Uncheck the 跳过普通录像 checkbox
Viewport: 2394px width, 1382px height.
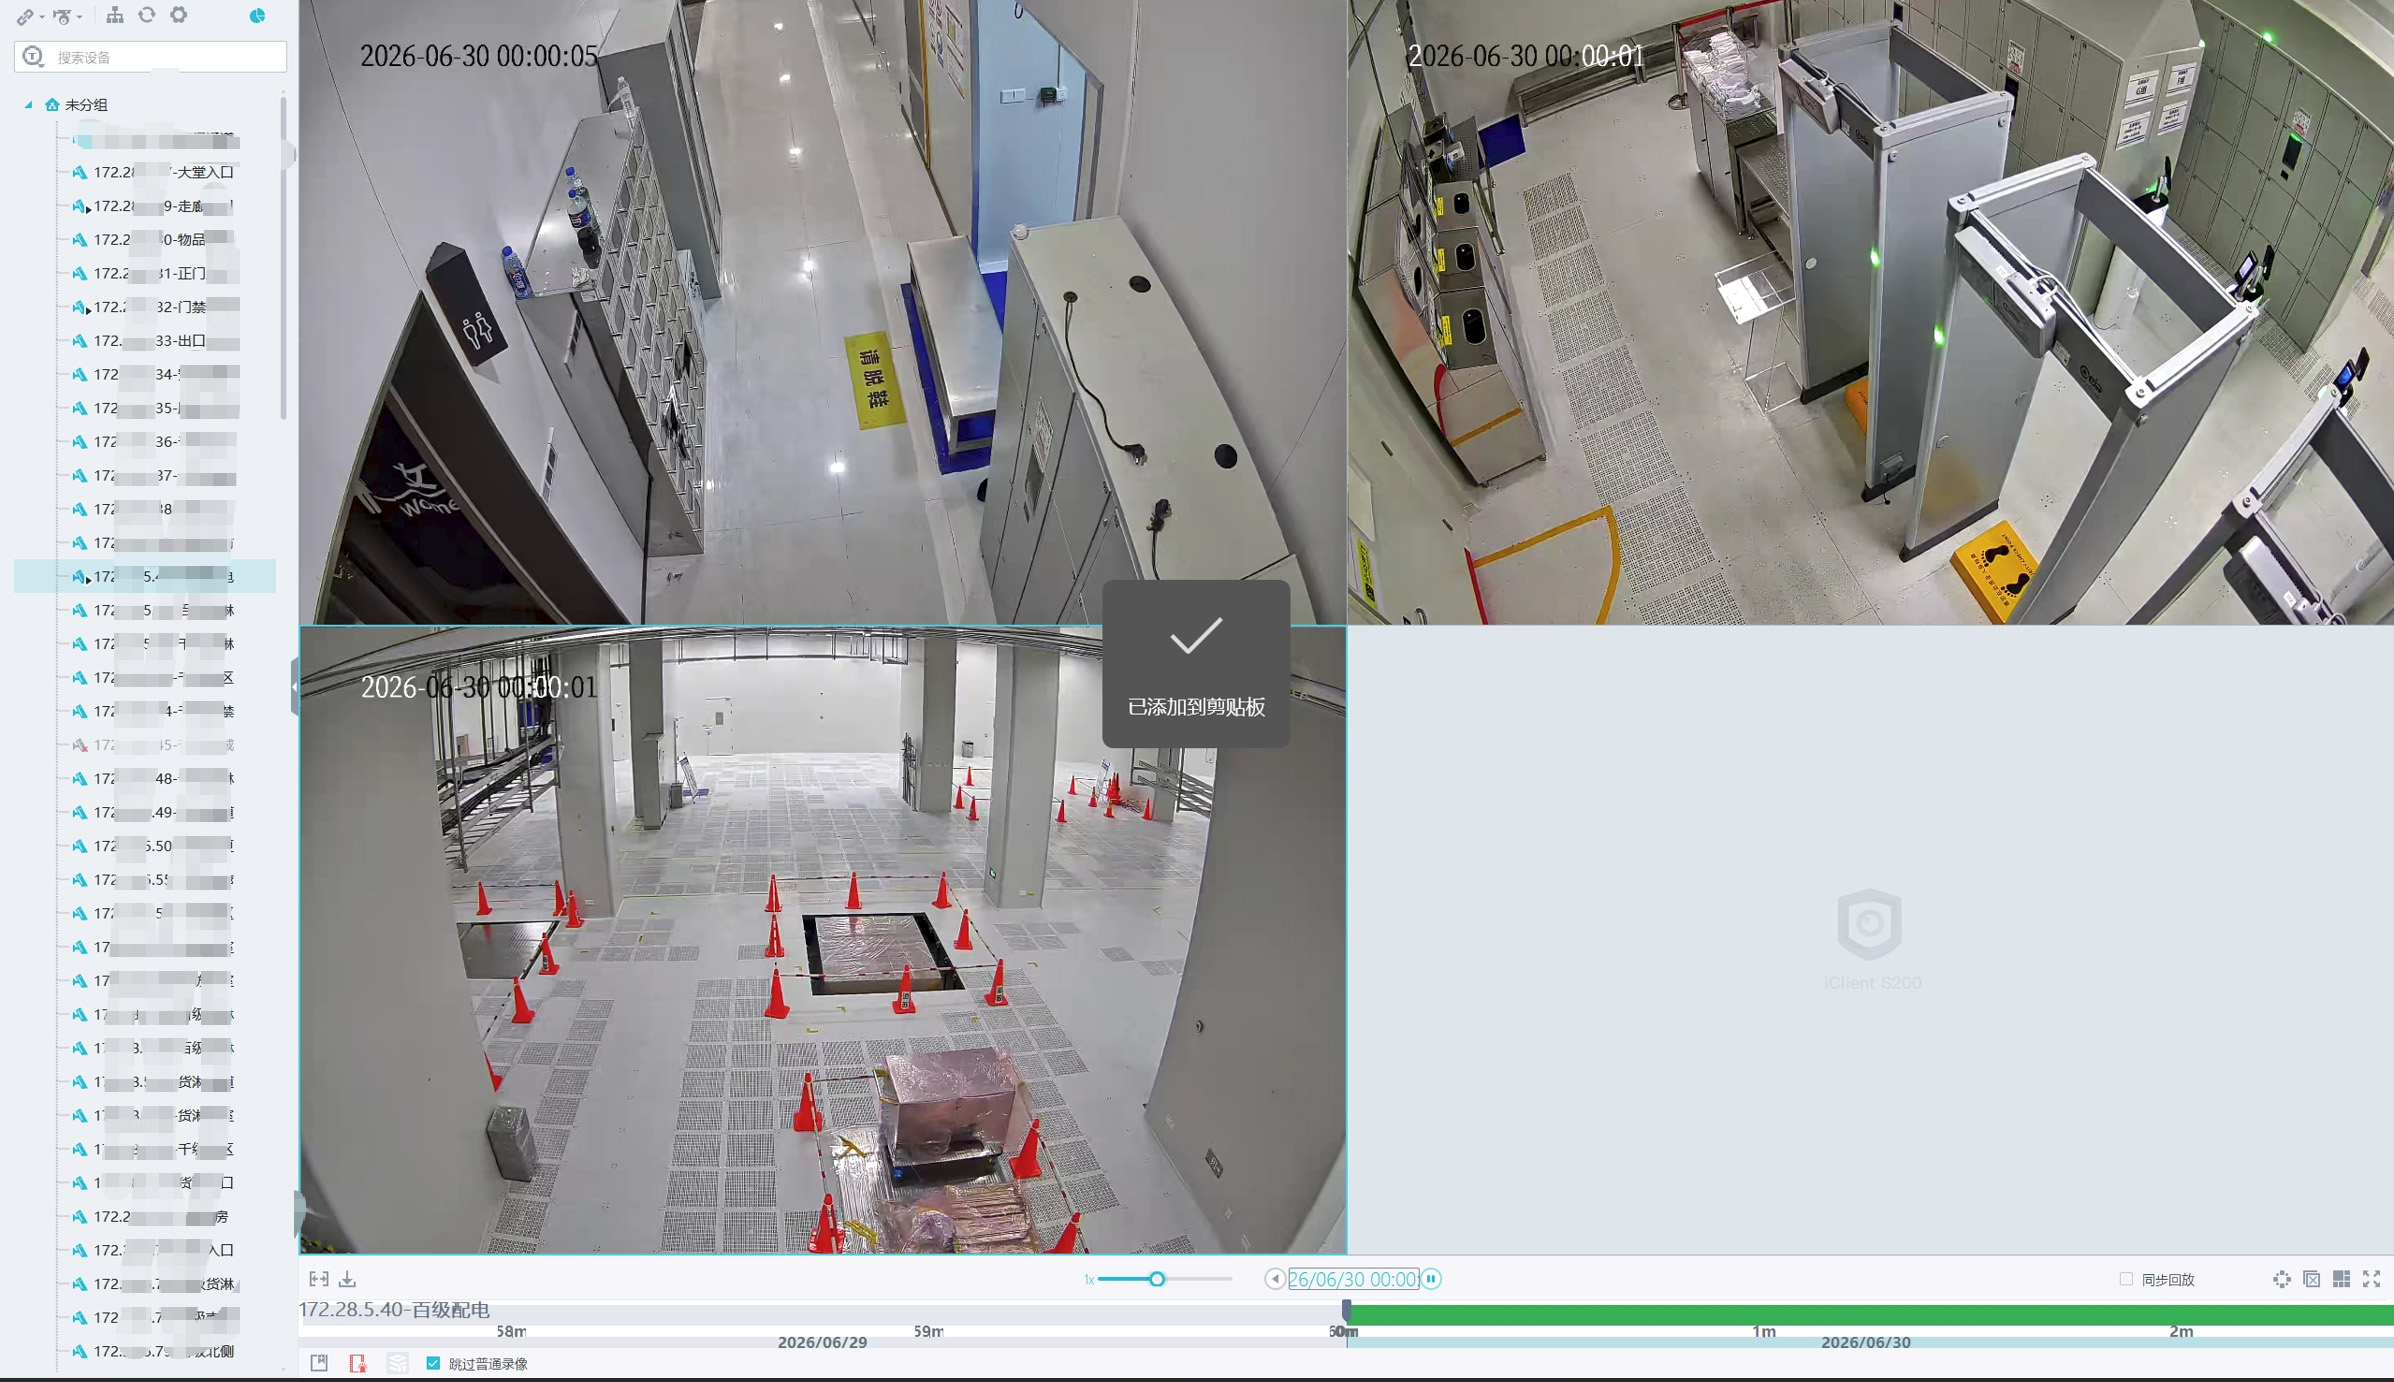click(x=433, y=1363)
